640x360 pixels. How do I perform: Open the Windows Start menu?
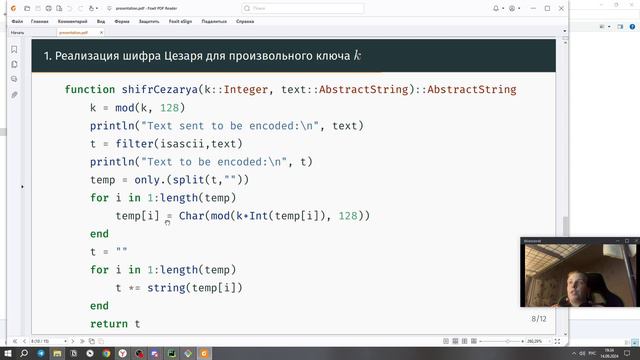(8, 353)
